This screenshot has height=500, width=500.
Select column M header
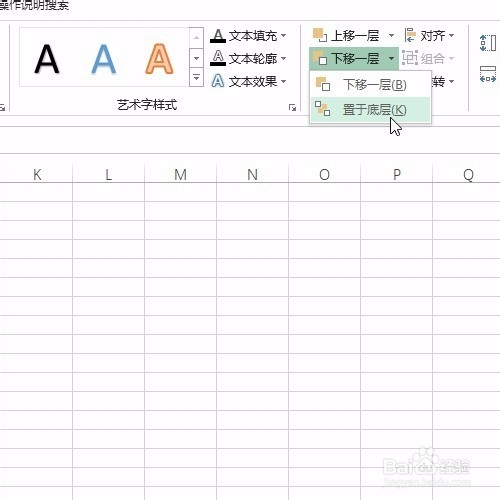[x=180, y=174]
